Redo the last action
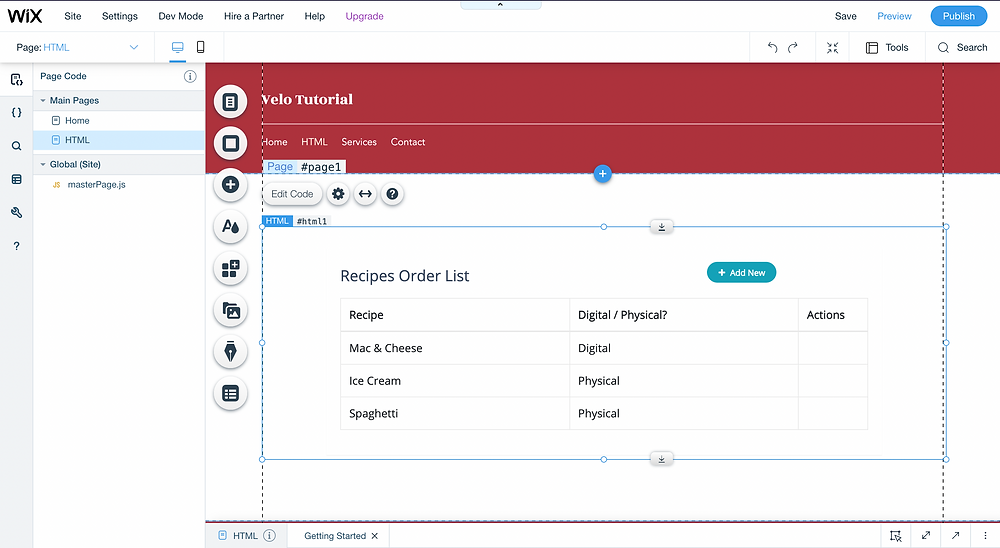1000x548 pixels. coord(793,47)
